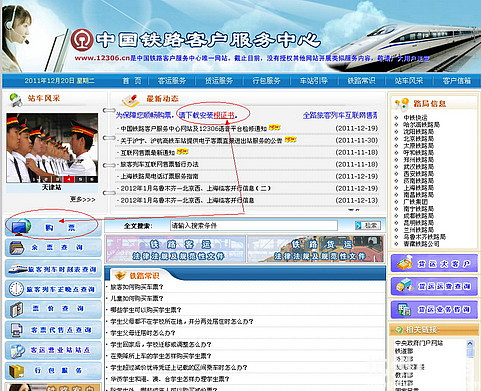Open 客运营业站站点 station outlets icon
The height and width of the screenshot is (391, 481).
[17, 350]
